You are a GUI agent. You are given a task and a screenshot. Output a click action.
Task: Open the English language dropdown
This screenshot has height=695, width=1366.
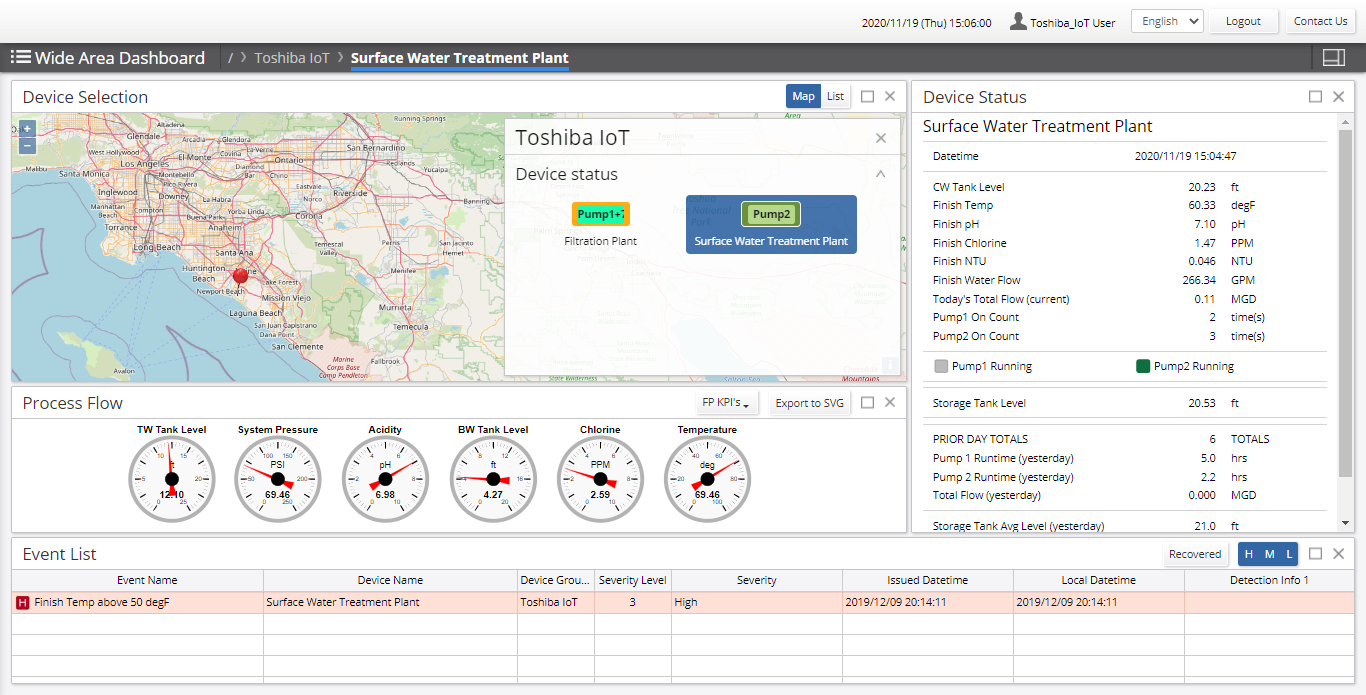[1167, 21]
